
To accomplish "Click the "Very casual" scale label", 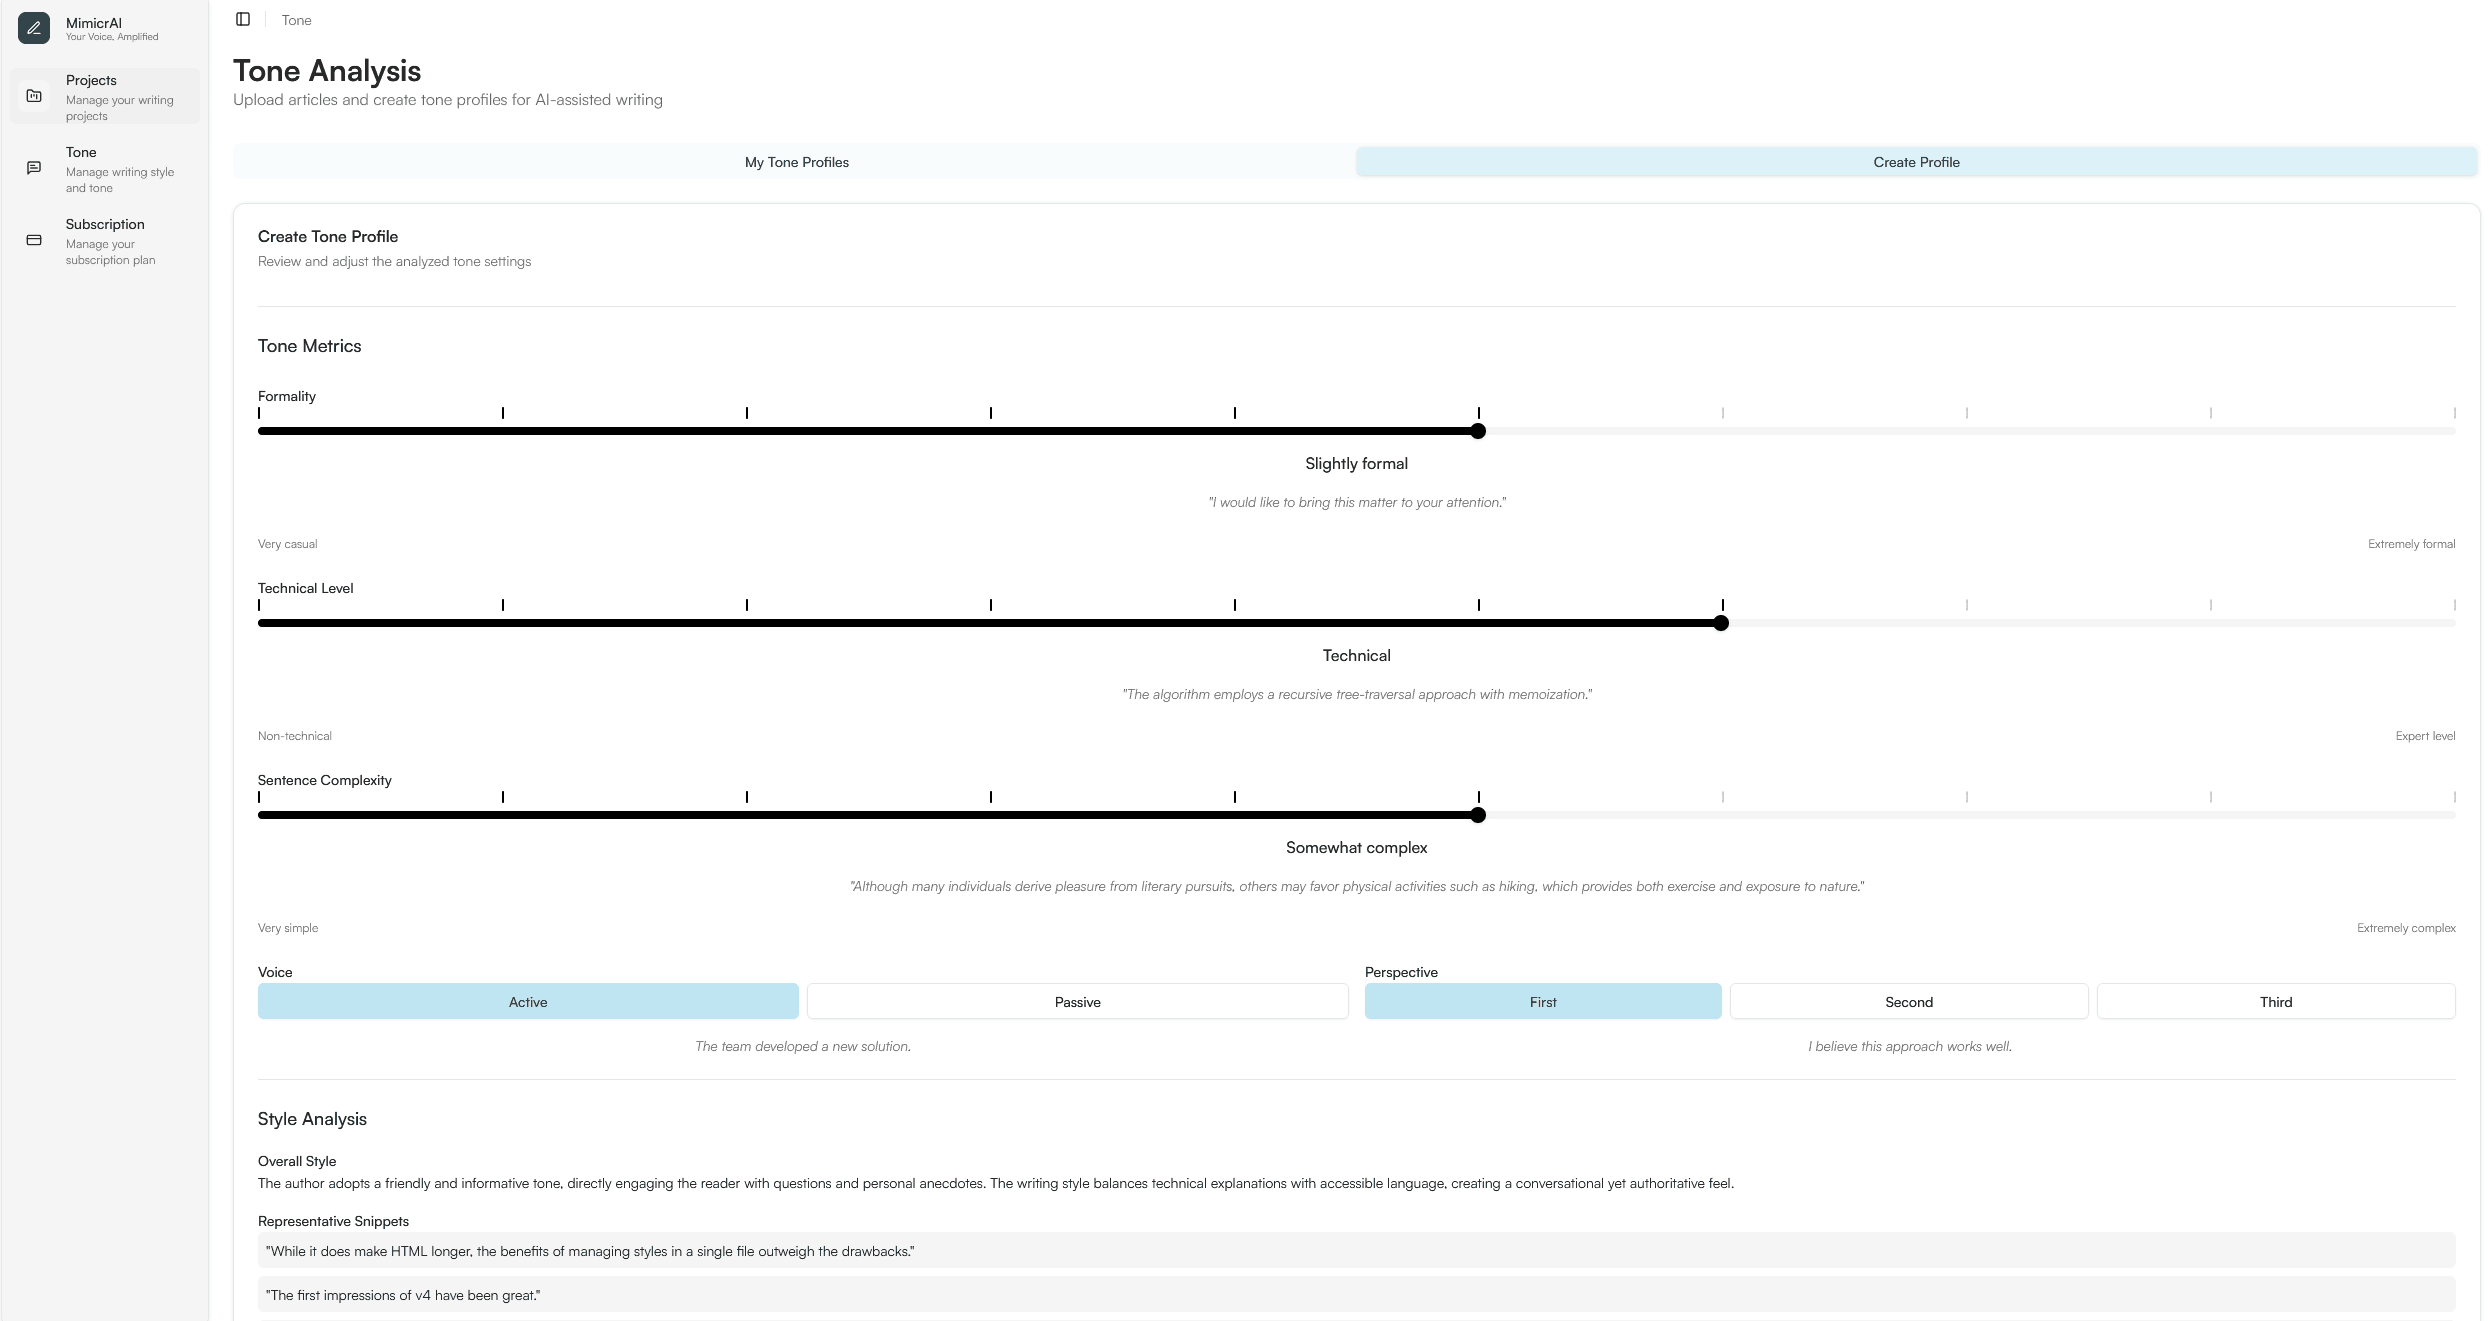I will 288,544.
